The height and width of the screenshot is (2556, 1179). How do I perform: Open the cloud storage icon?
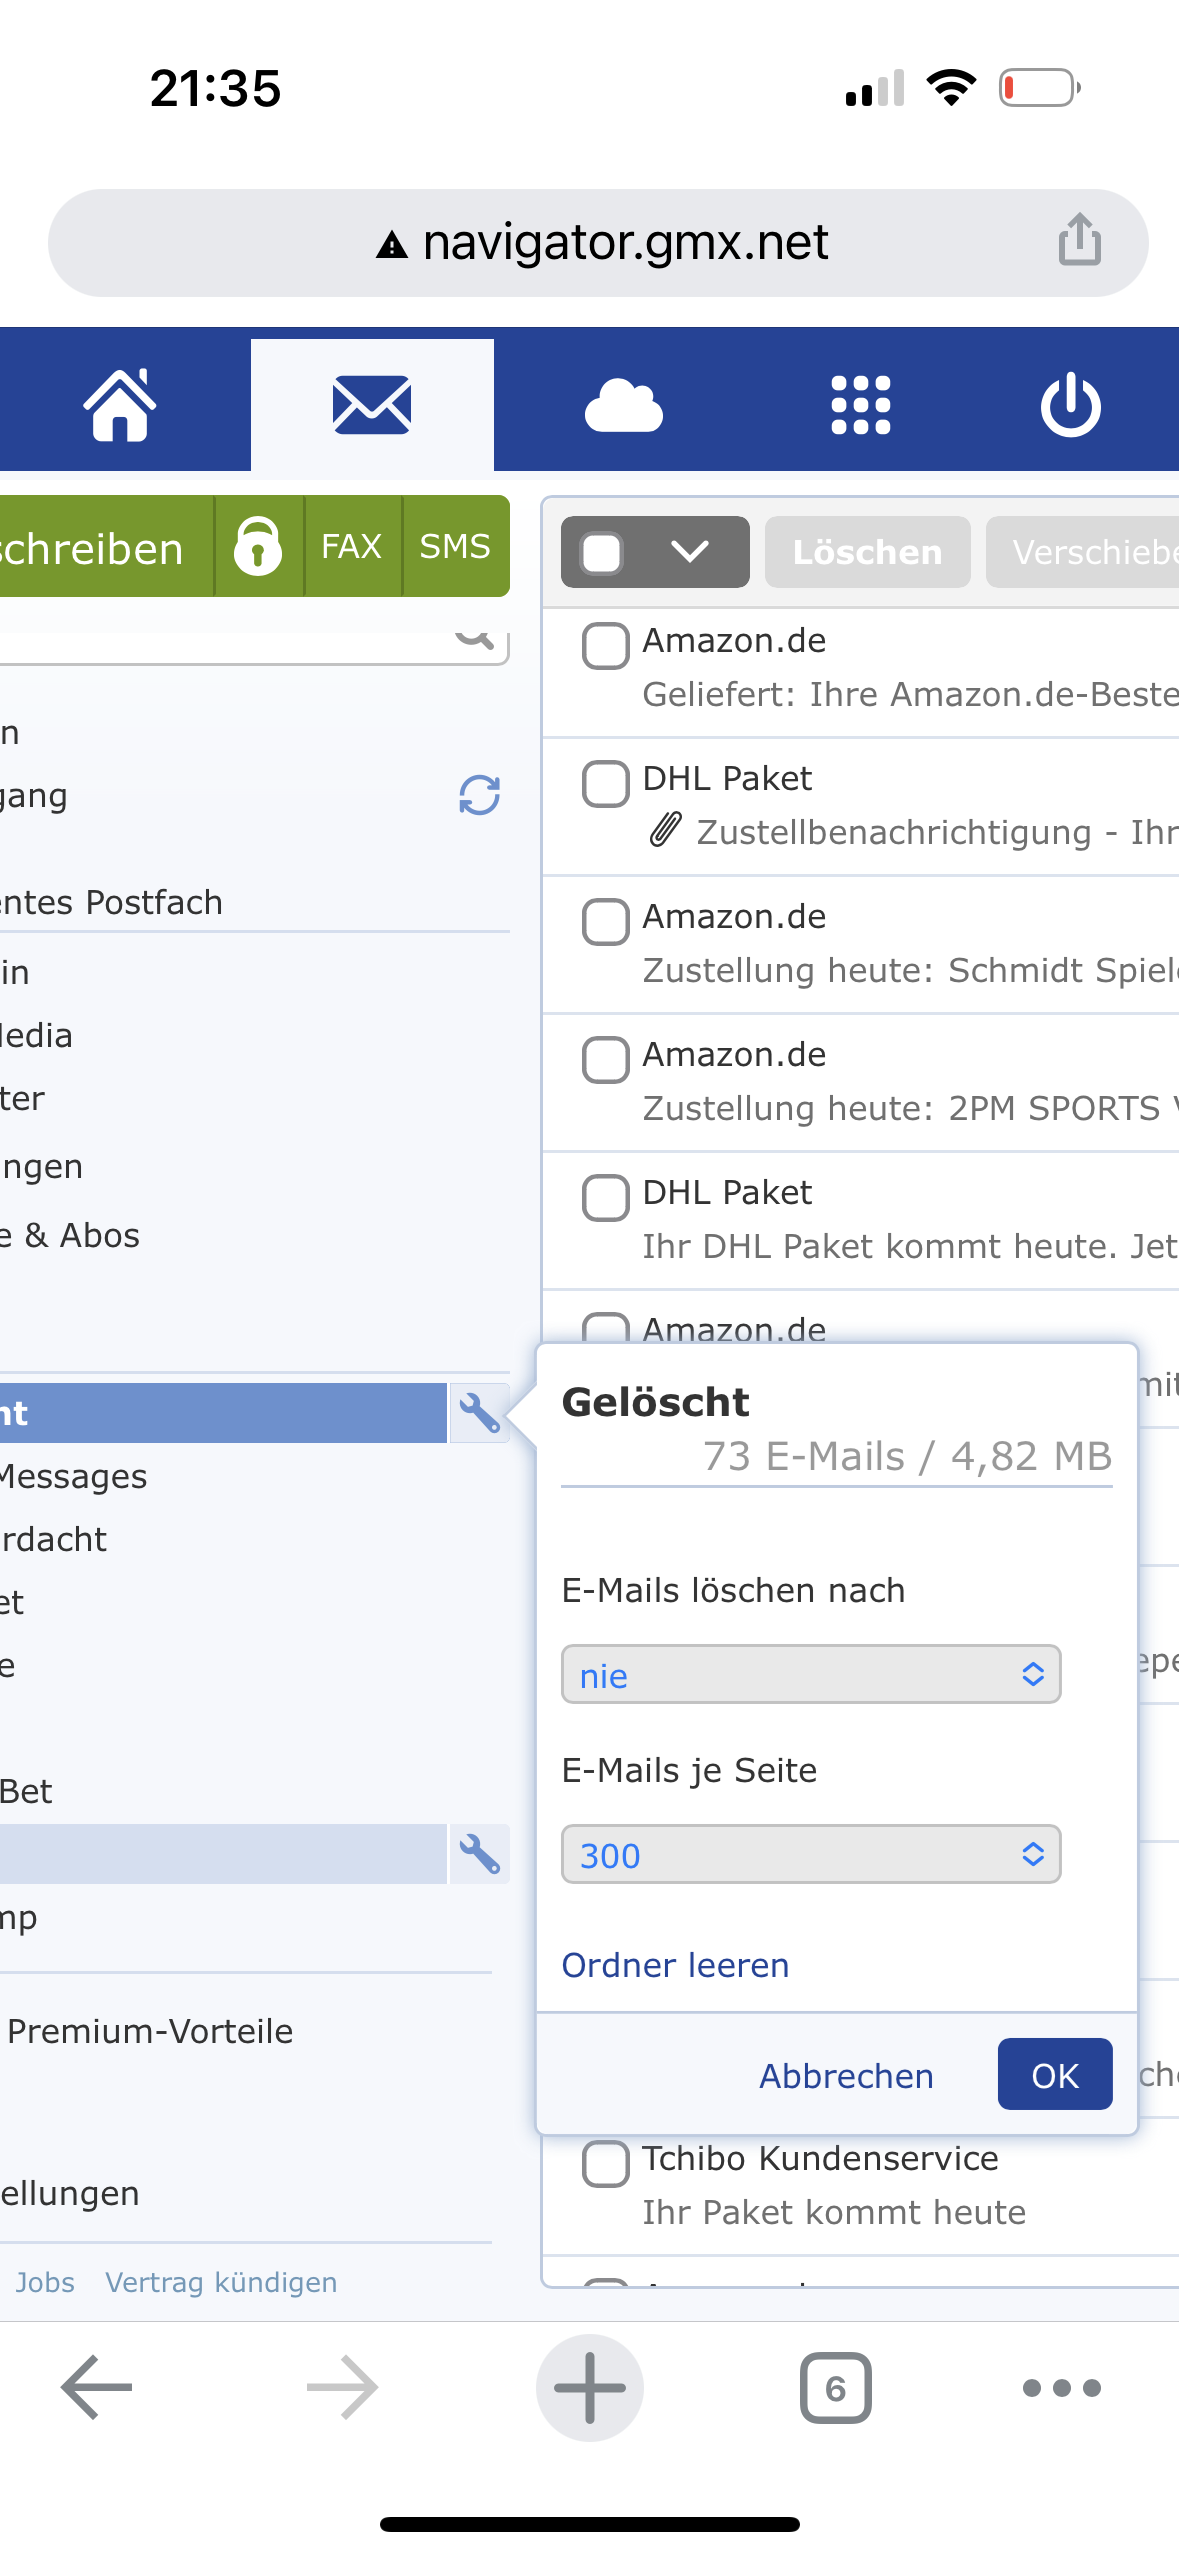(x=623, y=405)
